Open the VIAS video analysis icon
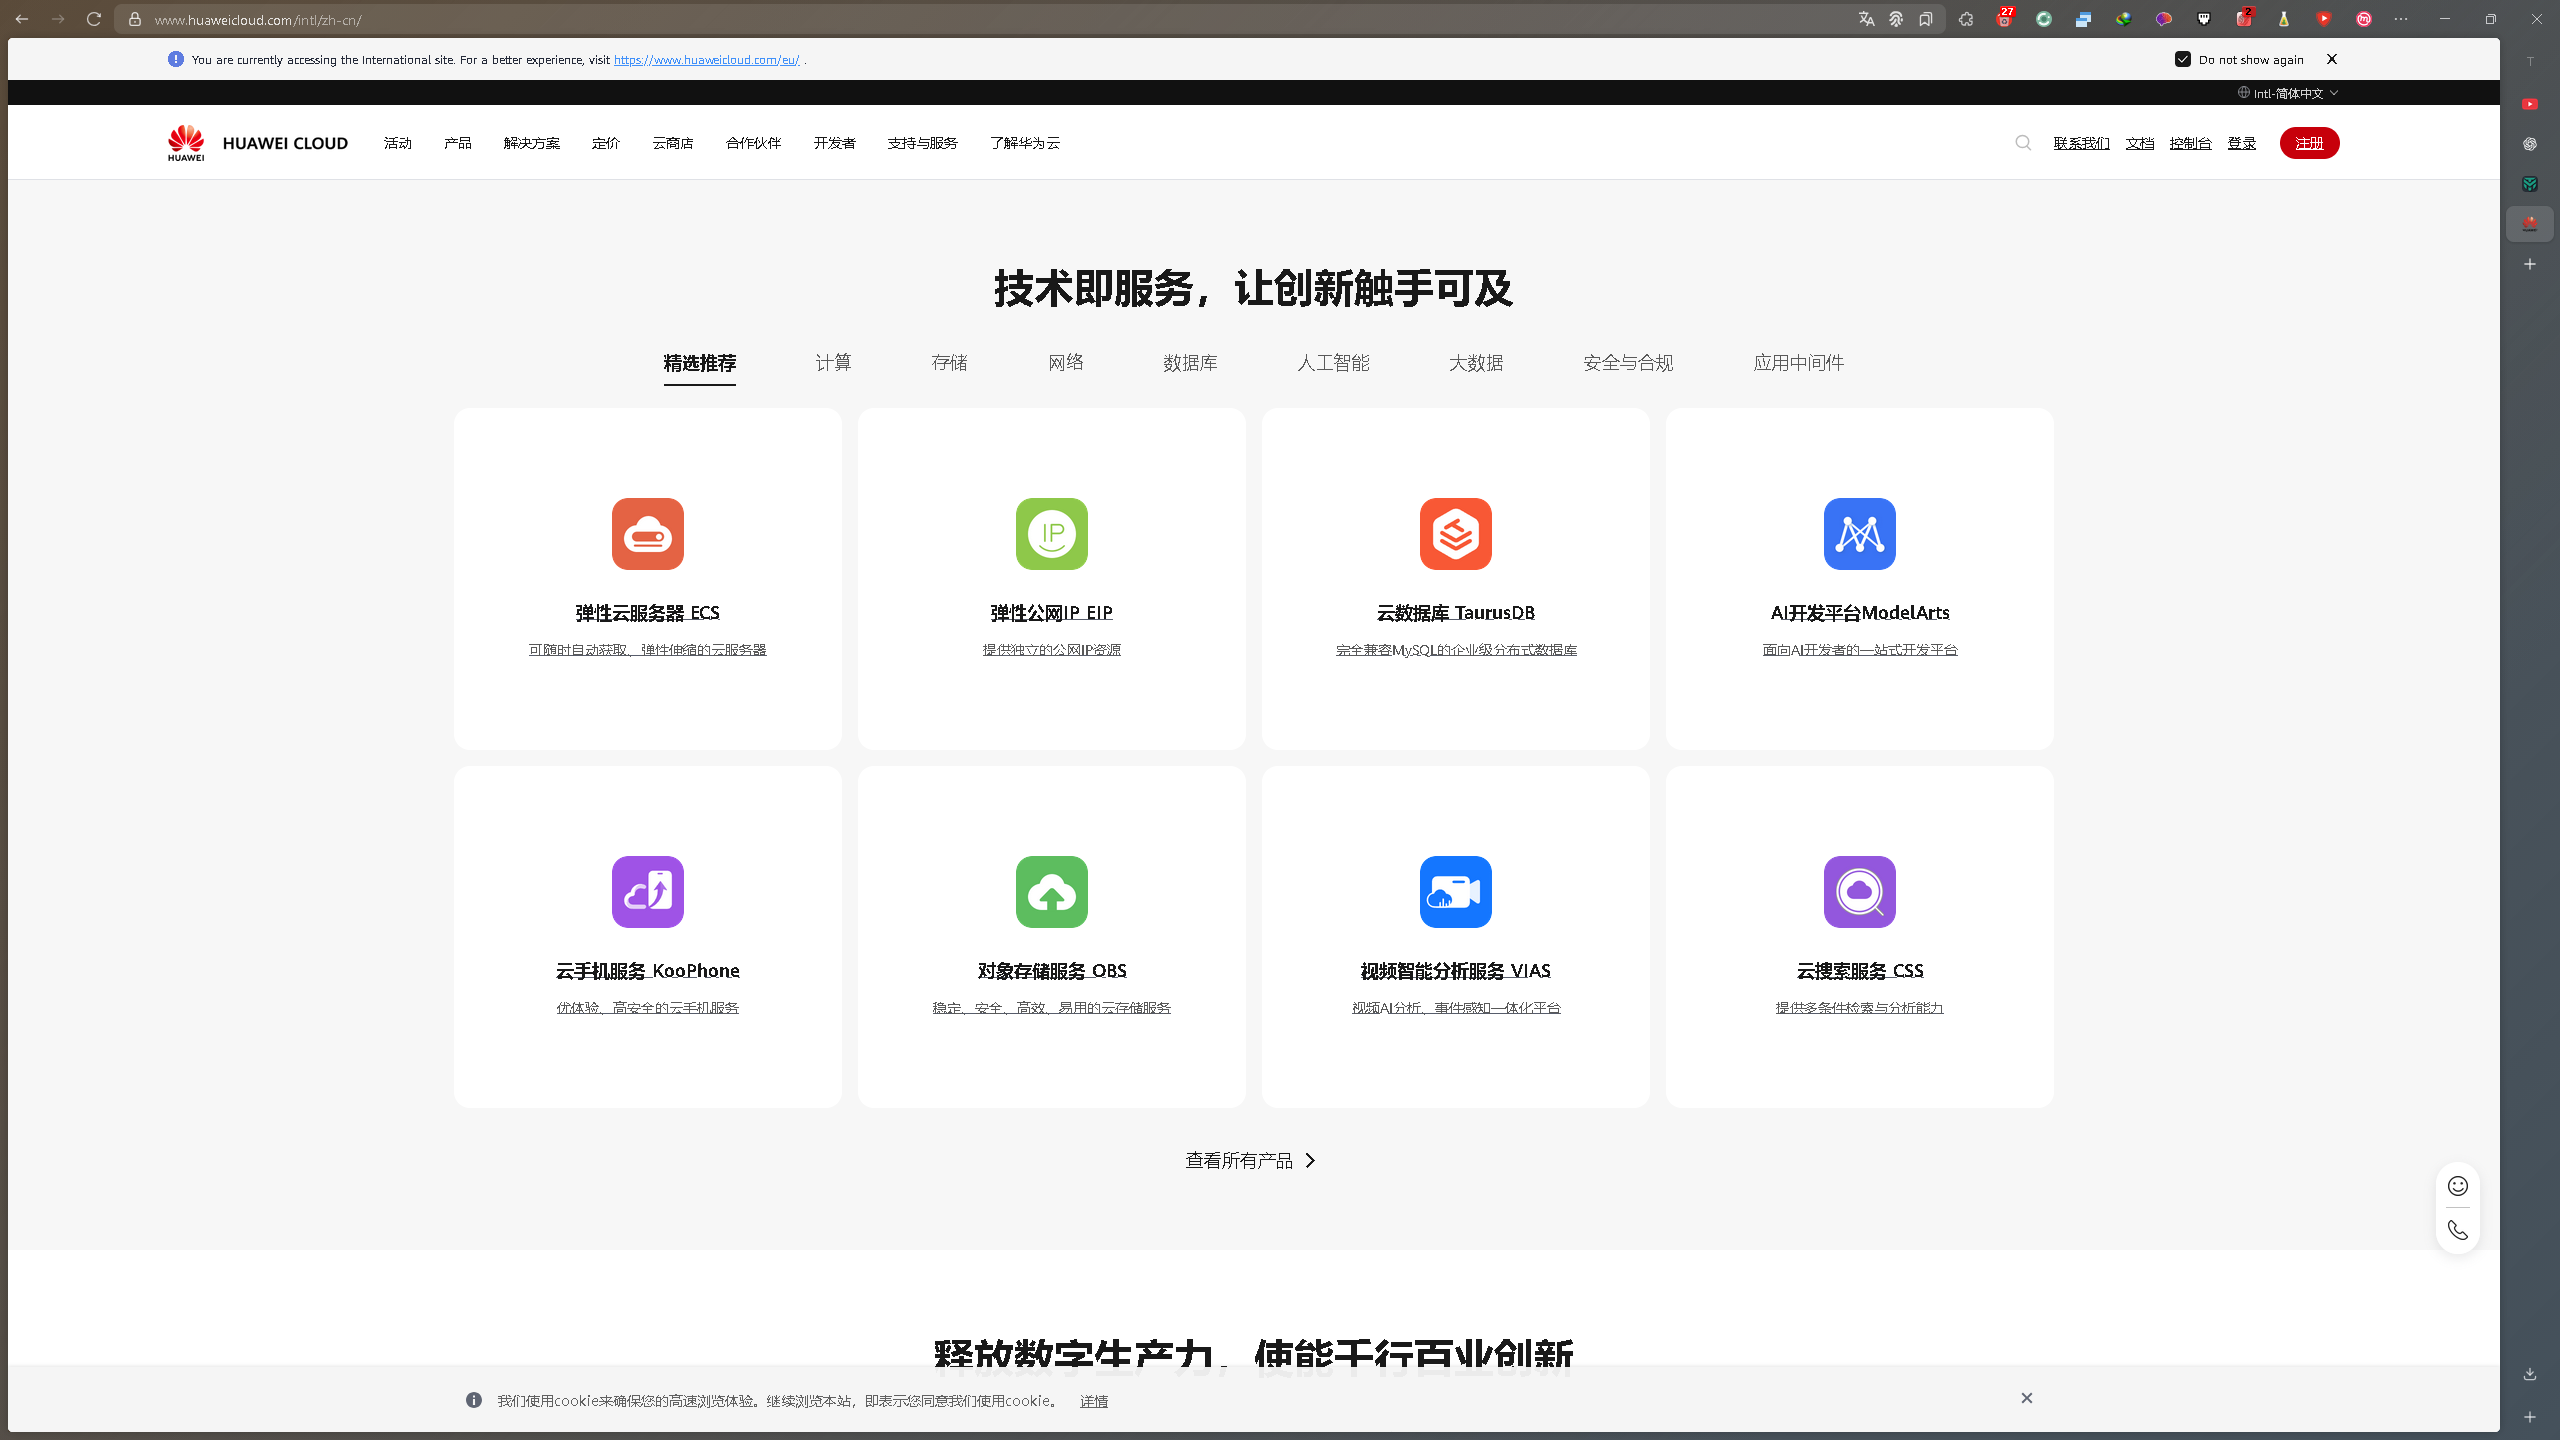The height and width of the screenshot is (1440, 2560). [x=1455, y=891]
